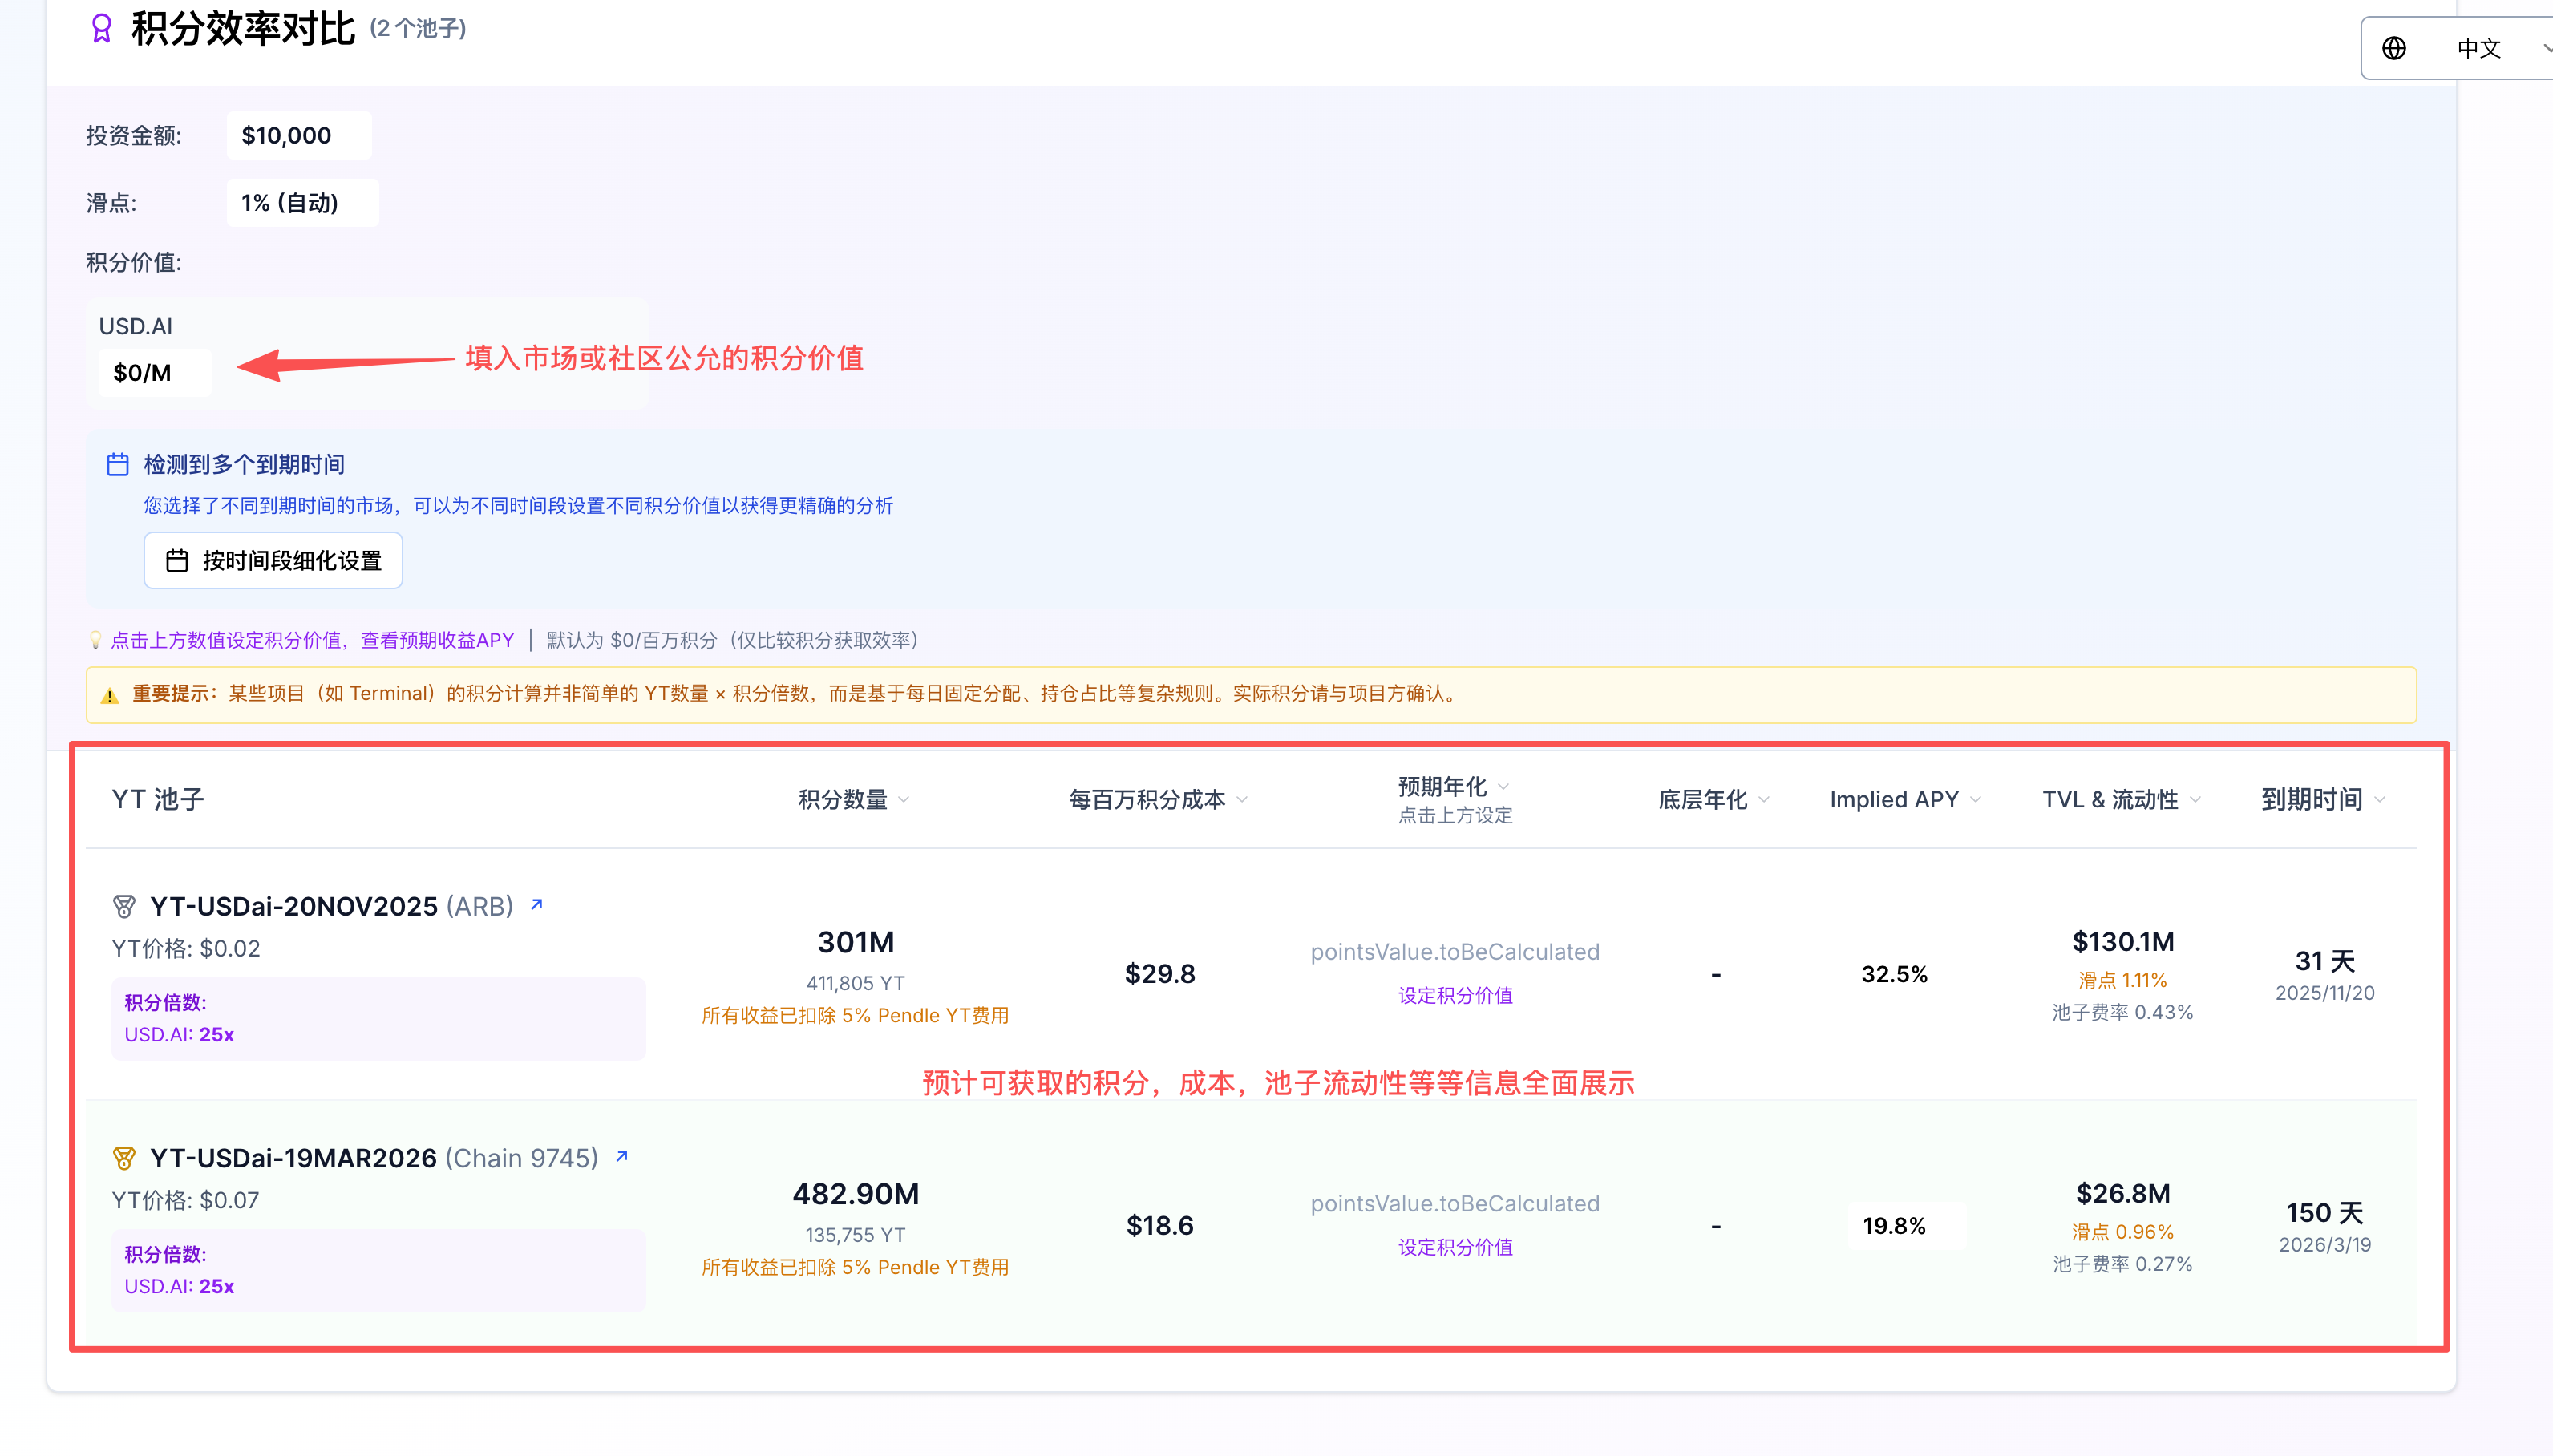Screen dimensions: 2553x1456
Task: Click the globe icon in the language selector
Action: pos(2394,47)
